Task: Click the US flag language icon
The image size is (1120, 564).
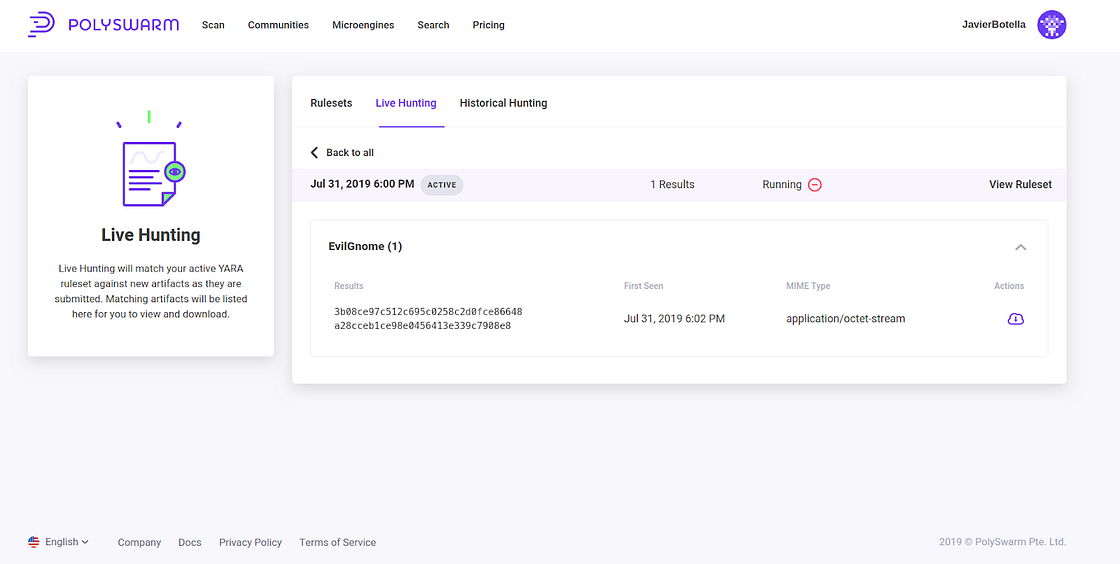Action: 34,542
